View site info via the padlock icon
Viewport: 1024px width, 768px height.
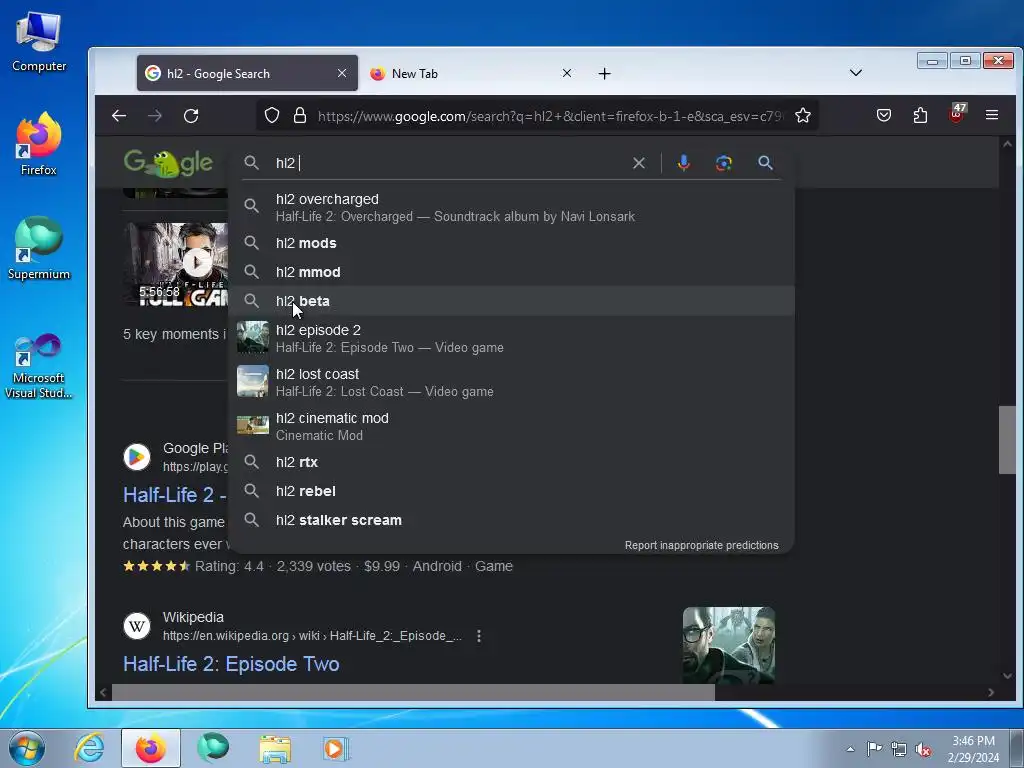[300, 116]
